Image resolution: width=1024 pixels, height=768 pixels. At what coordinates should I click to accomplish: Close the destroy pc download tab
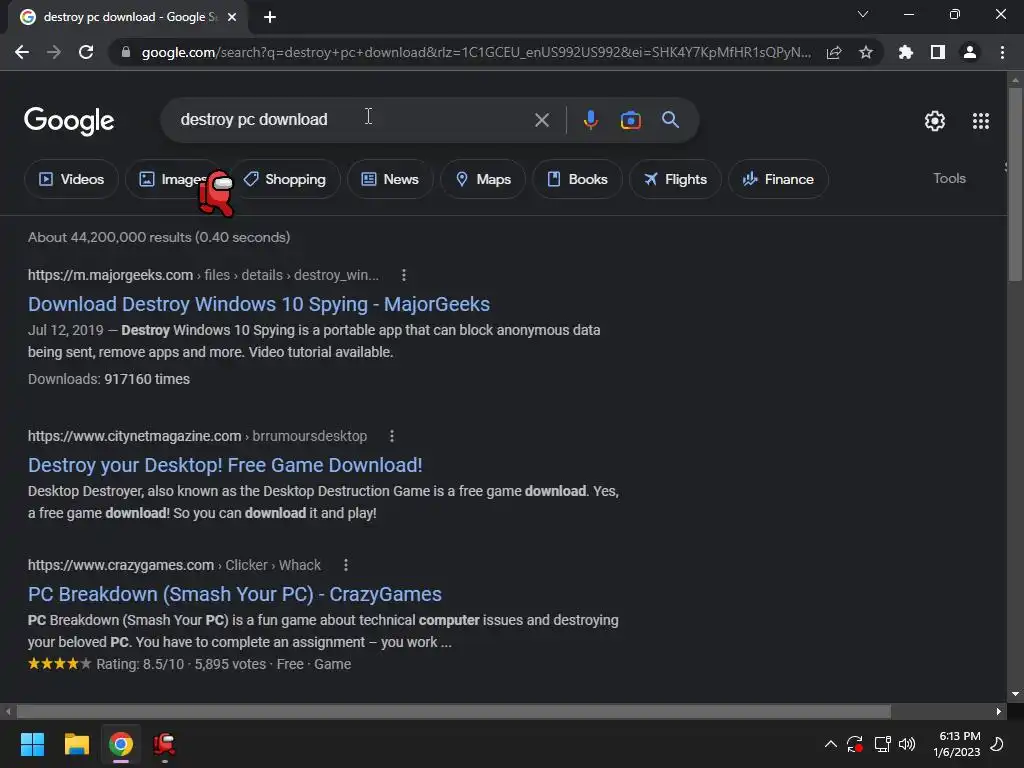coord(232,17)
